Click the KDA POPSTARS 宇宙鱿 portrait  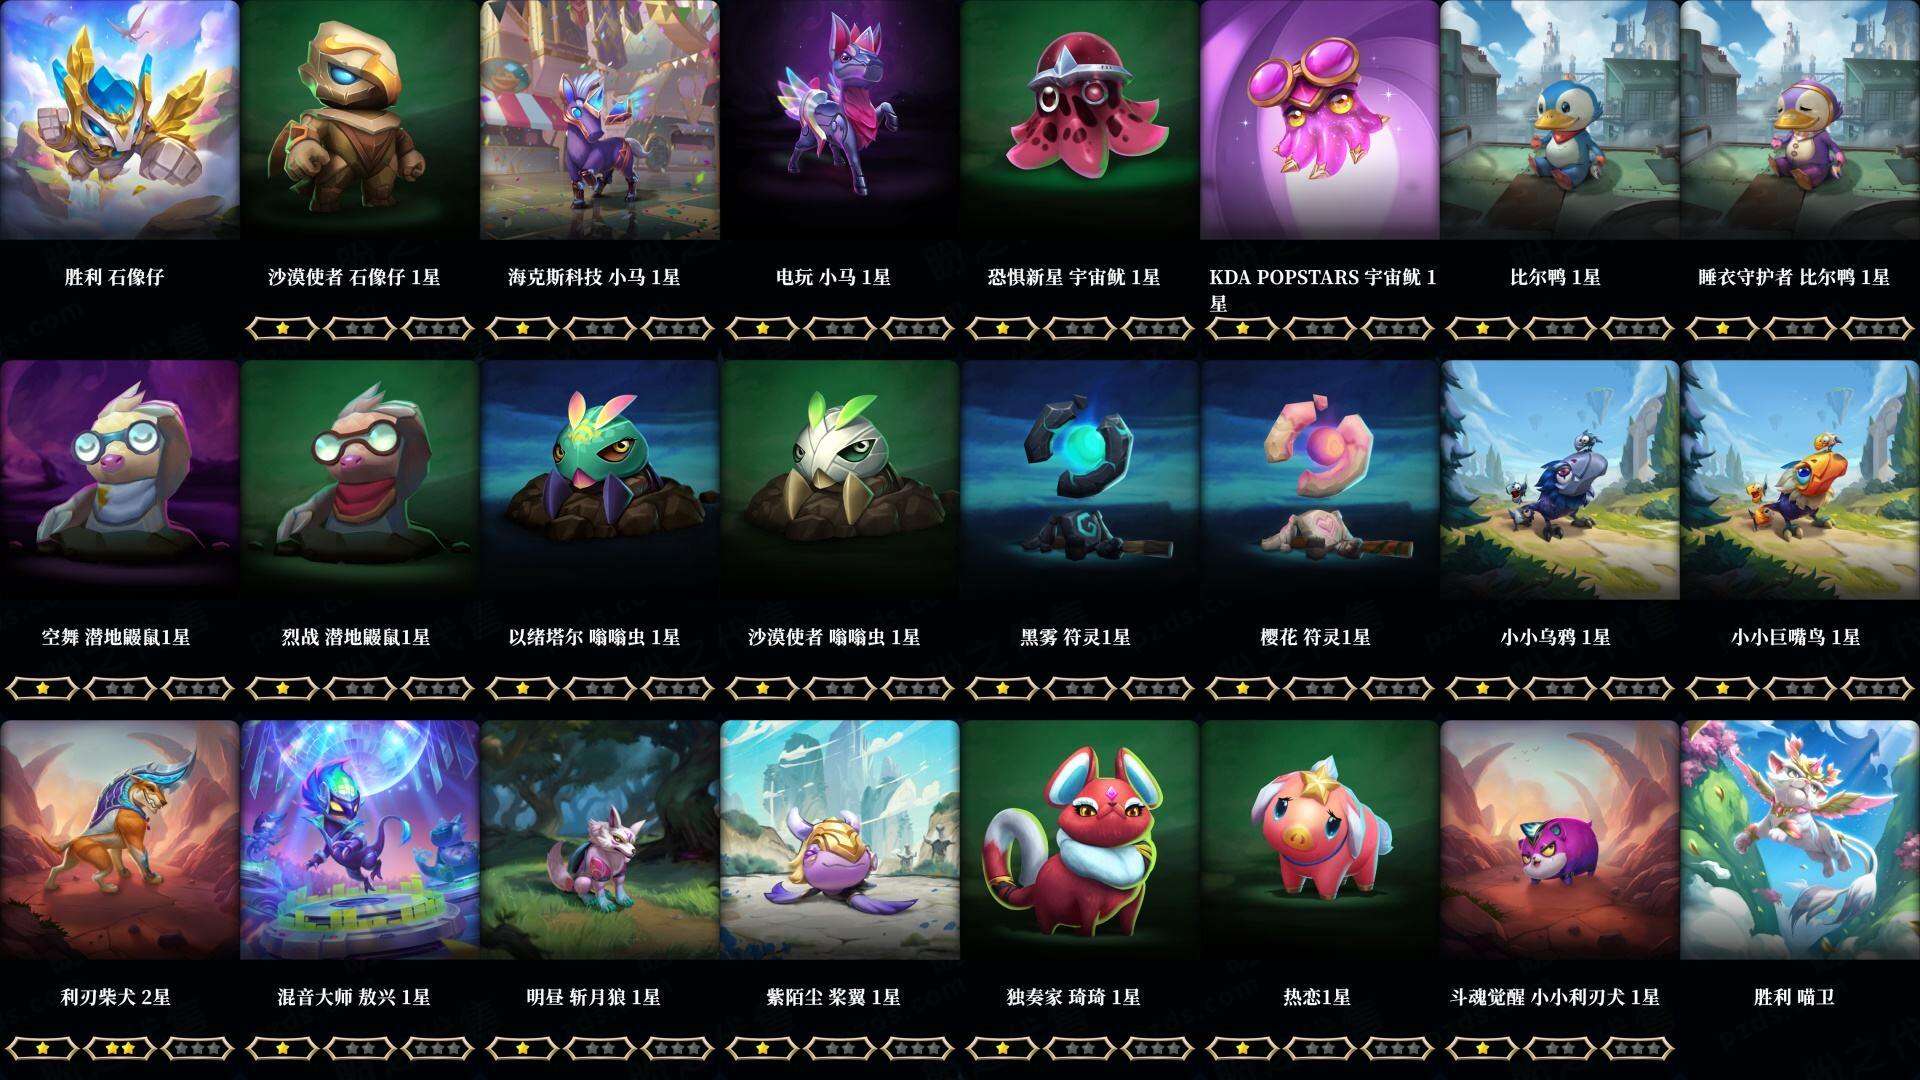click(1320, 120)
